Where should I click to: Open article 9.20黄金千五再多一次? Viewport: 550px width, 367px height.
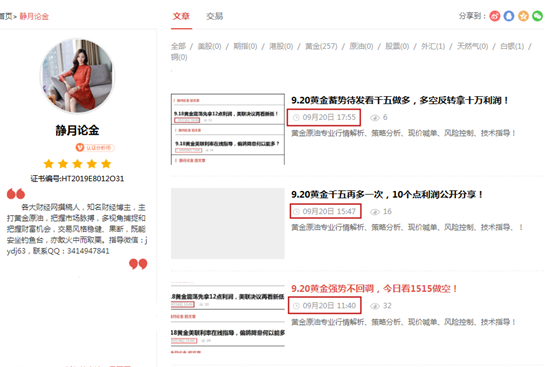point(387,194)
